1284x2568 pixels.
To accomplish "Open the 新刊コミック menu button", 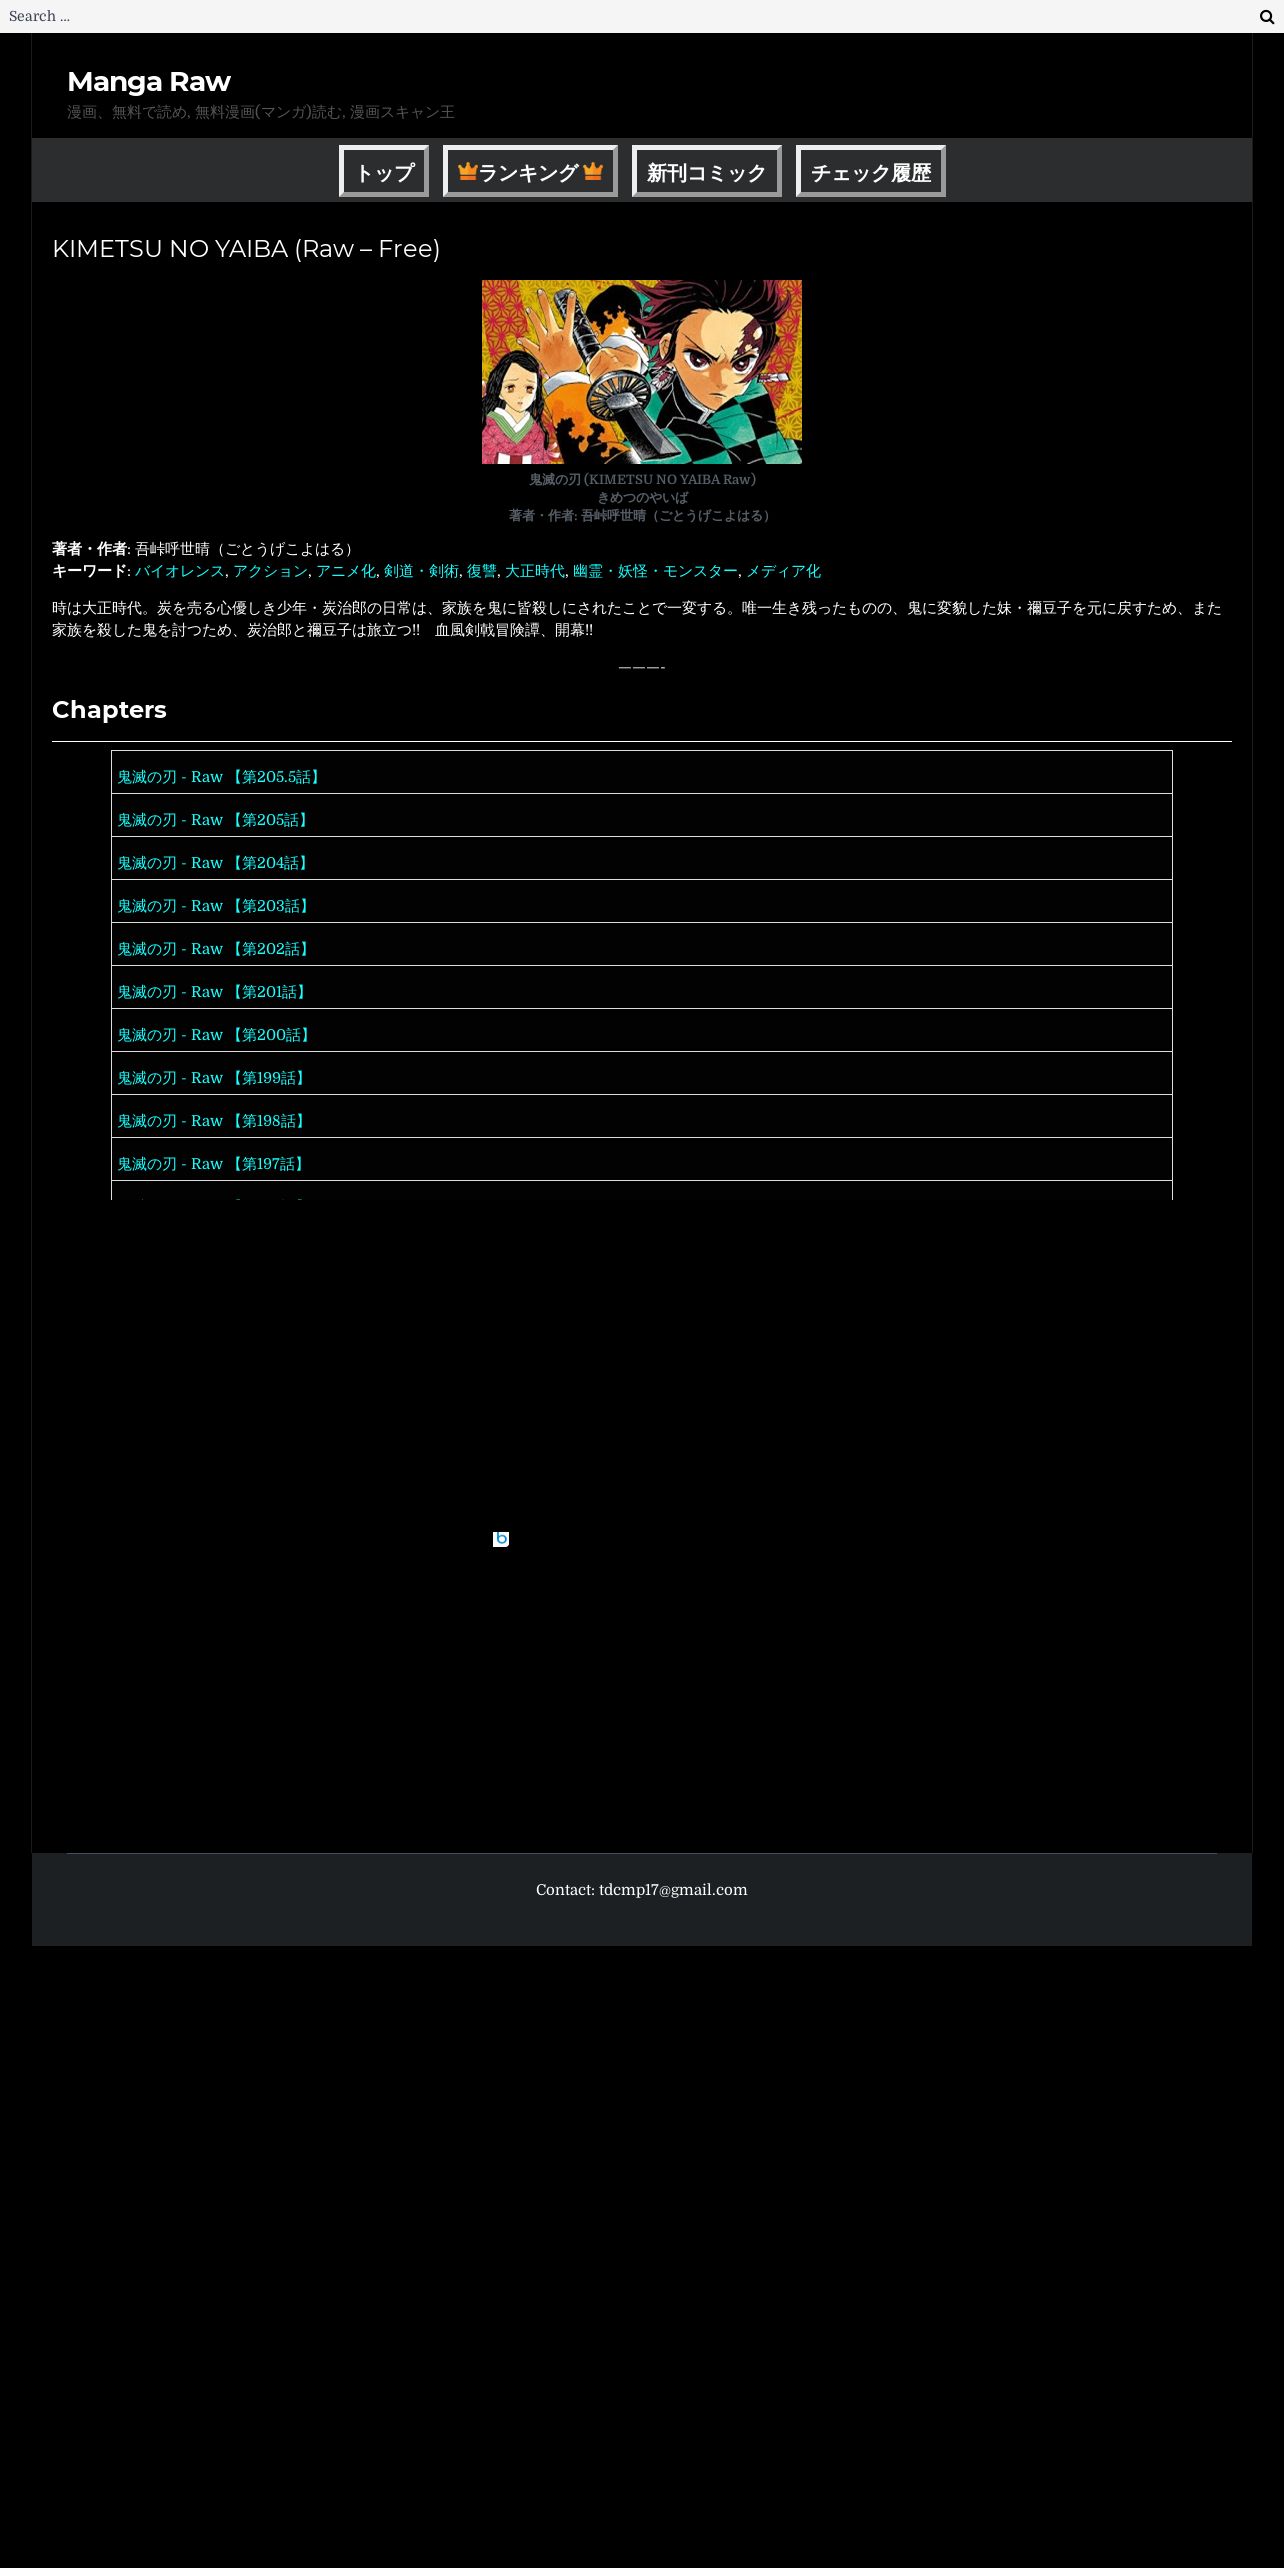I will pos(707,171).
